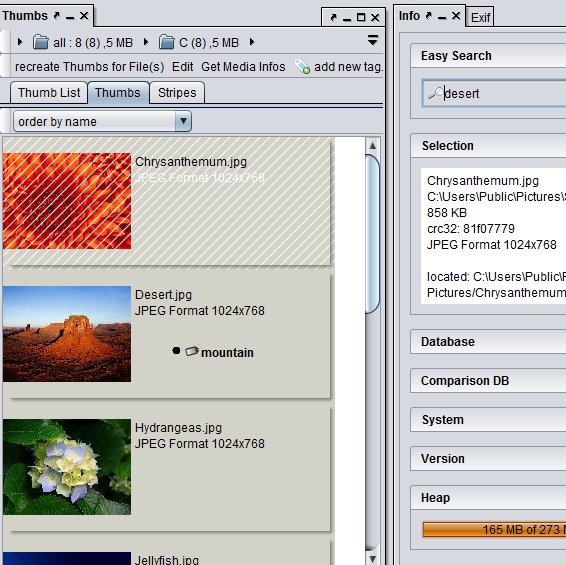
Task: Minimize the Thumbs tab with its dash icon
Action: pos(70,17)
